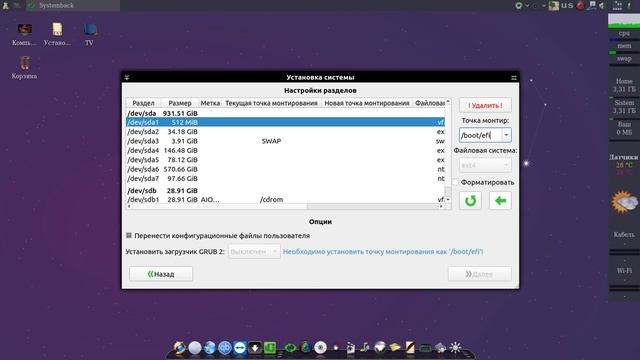Select the /dev/sda2 34.18 GiB partition
The width and height of the screenshot is (640, 360).
[x=285, y=131]
